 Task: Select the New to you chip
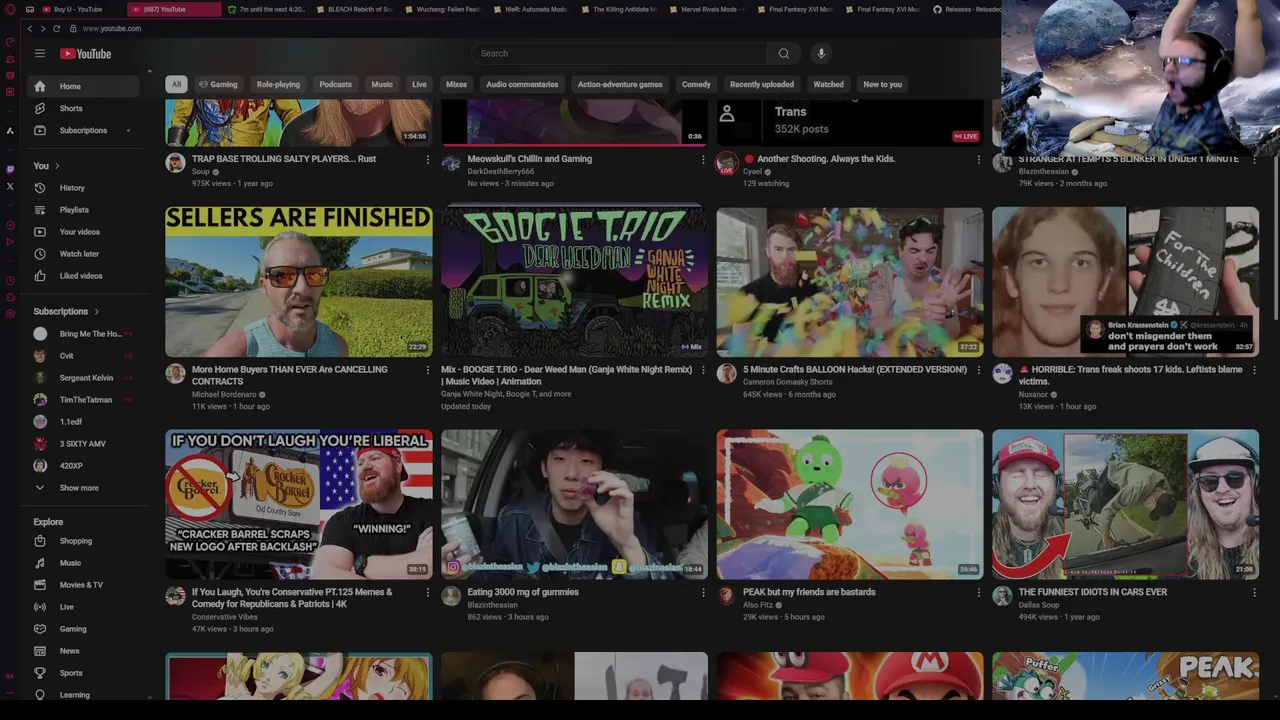[x=882, y=84]
